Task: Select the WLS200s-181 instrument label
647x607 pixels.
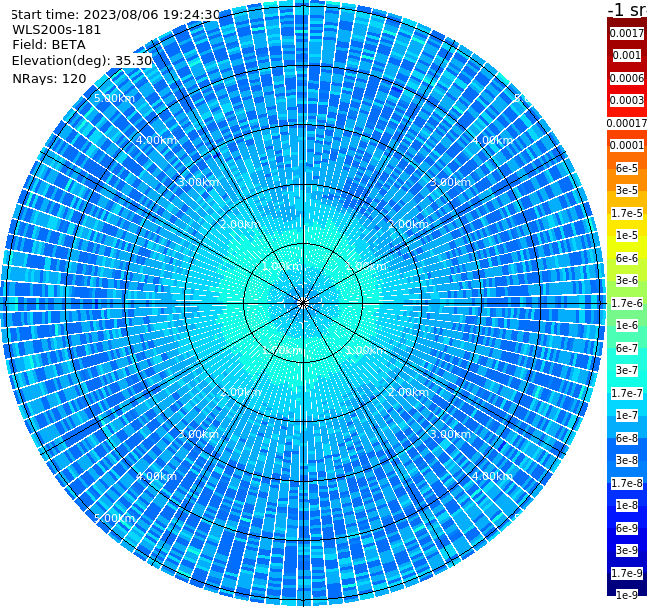Action: click(57, 30)
